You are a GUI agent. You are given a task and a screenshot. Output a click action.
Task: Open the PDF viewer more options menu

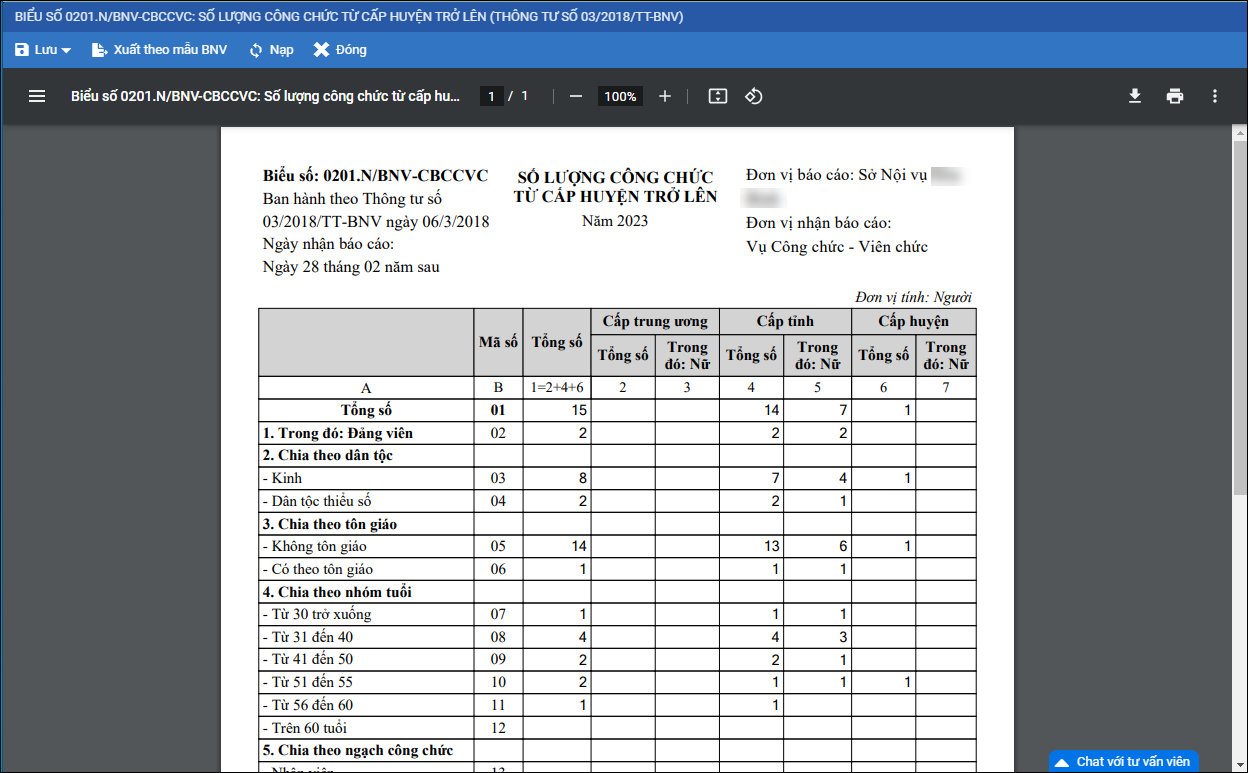1215,96
